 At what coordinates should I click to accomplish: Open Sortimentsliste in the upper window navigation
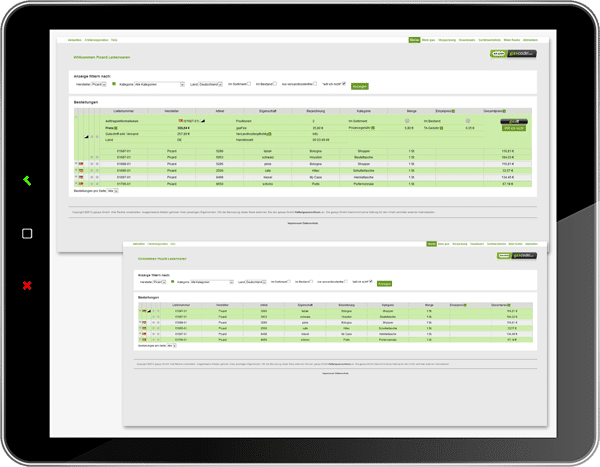coord(489,40)
